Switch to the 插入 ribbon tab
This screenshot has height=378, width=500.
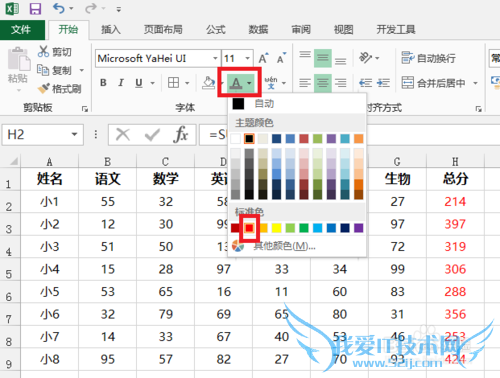click(111, 30)
